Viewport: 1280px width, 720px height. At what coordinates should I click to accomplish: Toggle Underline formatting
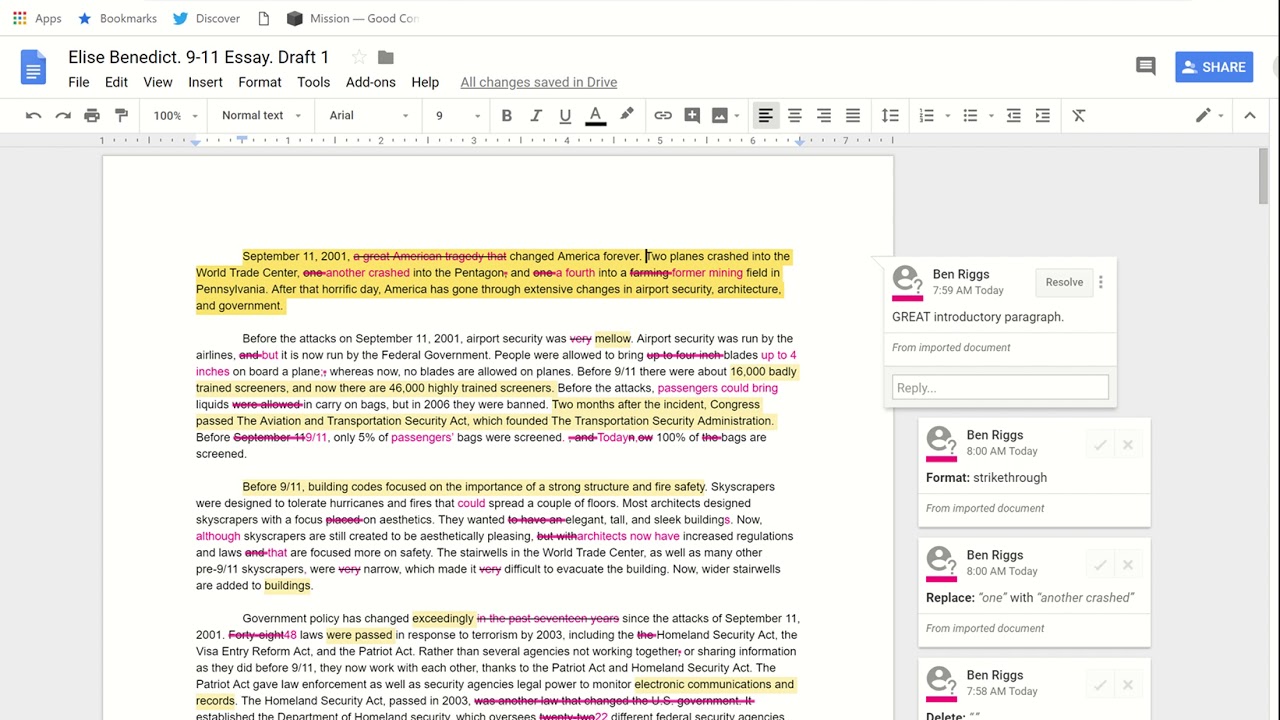click(x=565, y=116)
